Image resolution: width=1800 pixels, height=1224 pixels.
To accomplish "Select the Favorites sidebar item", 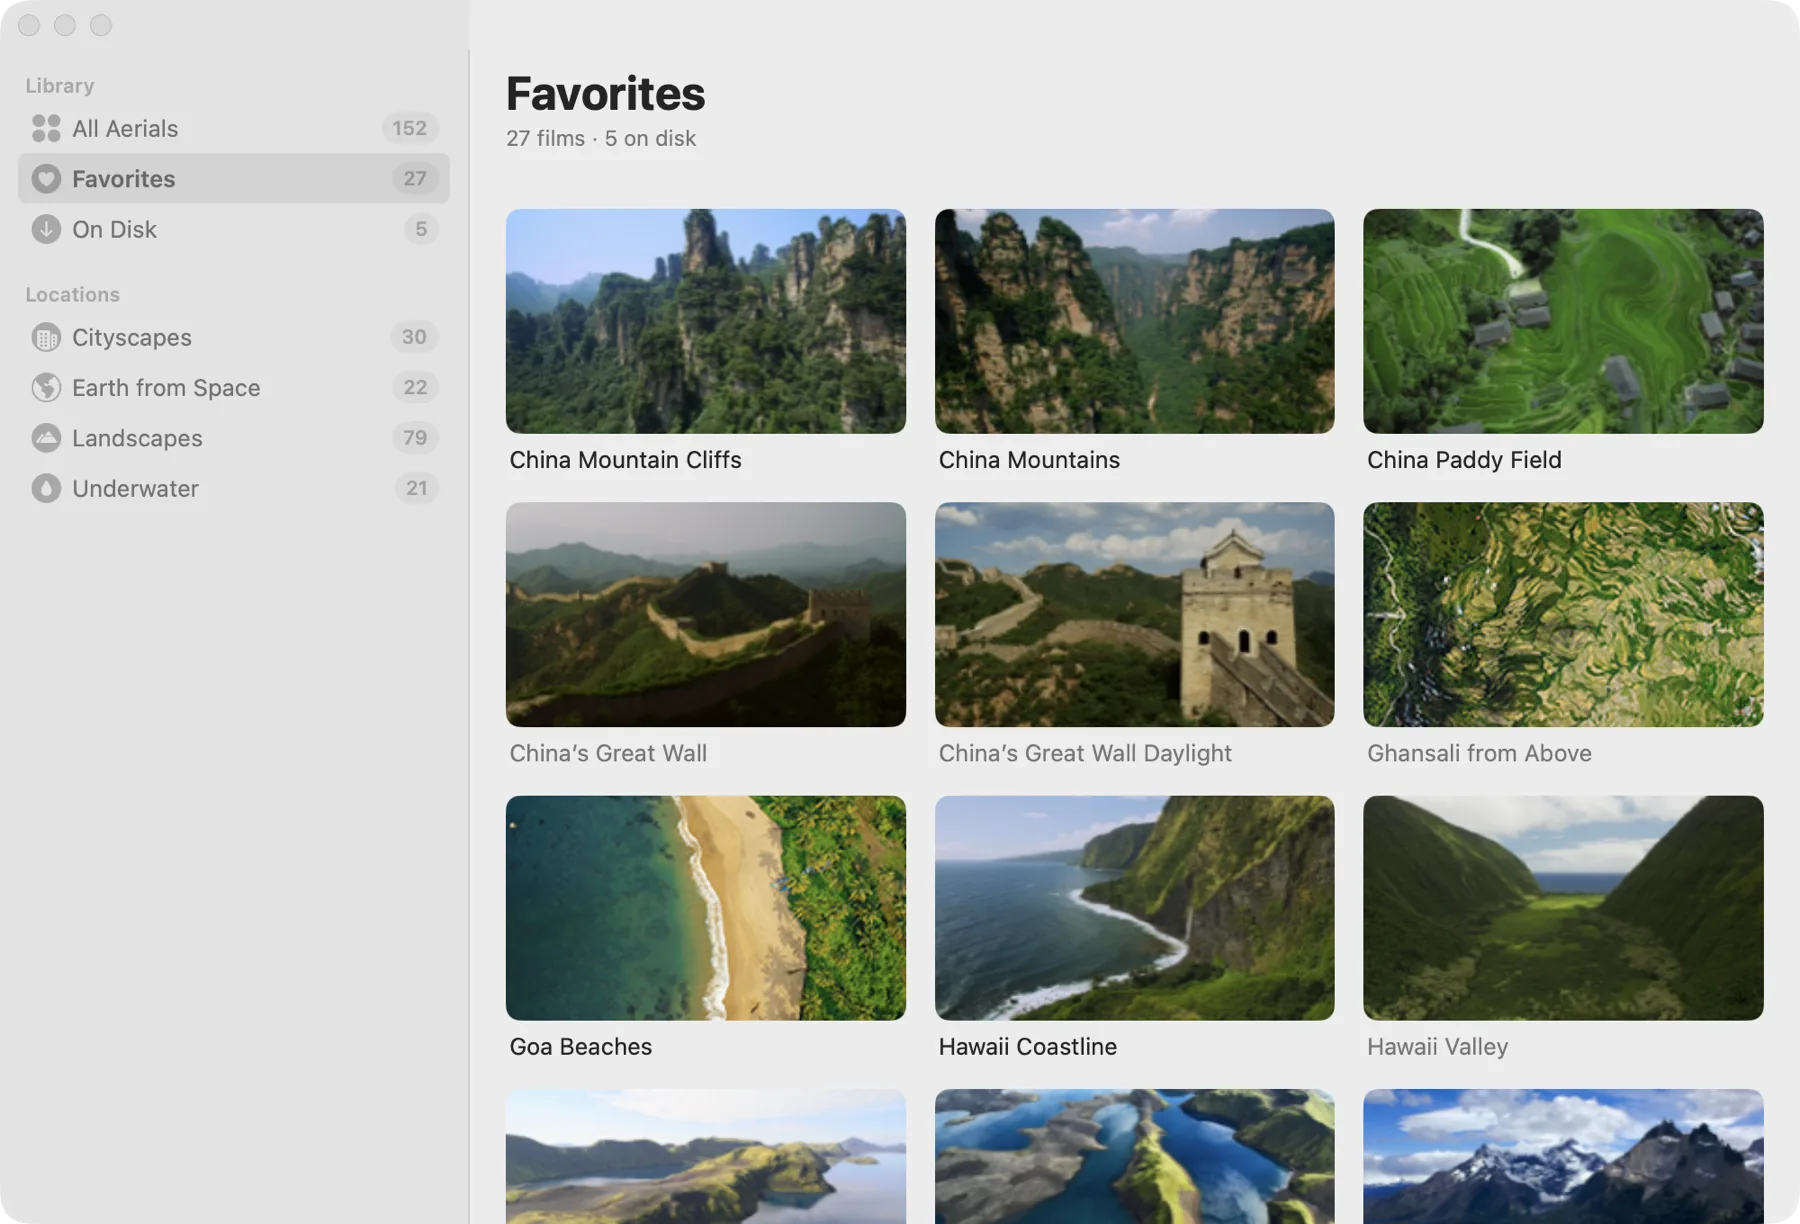I will click(x=234, y=179).
